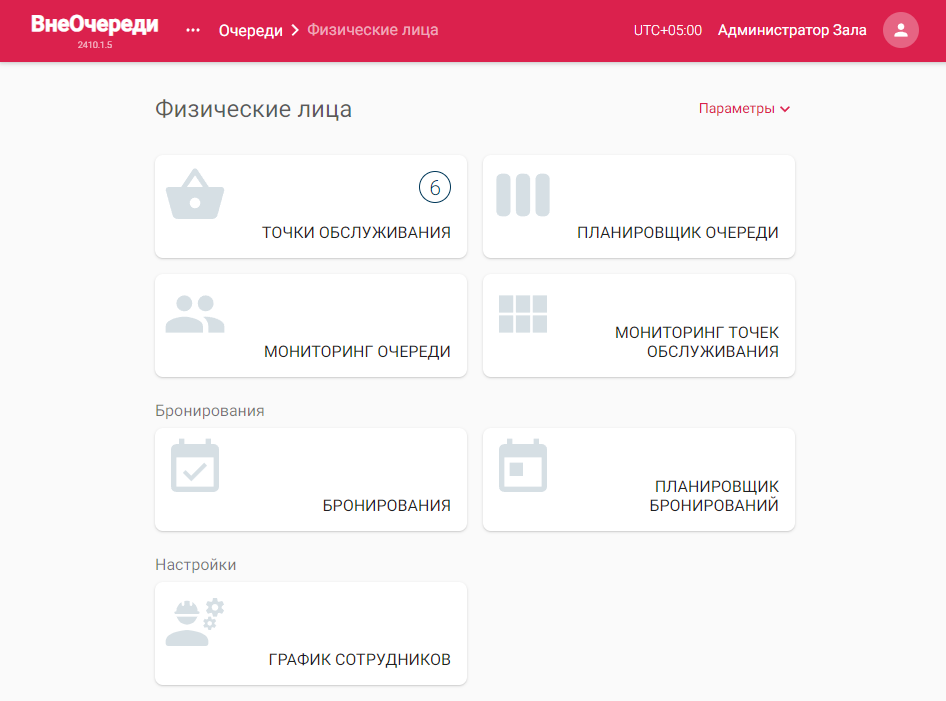Click the circled 6 count badge

(x=434, y=188)
